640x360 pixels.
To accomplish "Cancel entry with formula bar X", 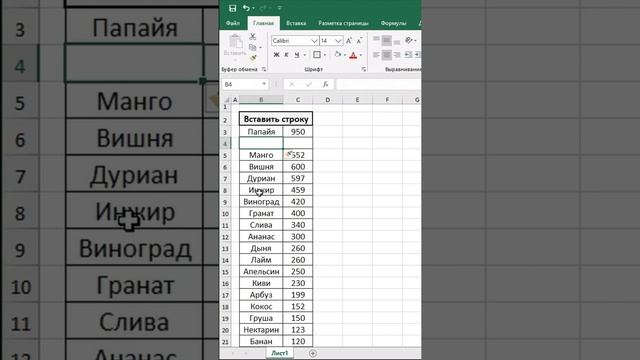I will tap(291, 84).
